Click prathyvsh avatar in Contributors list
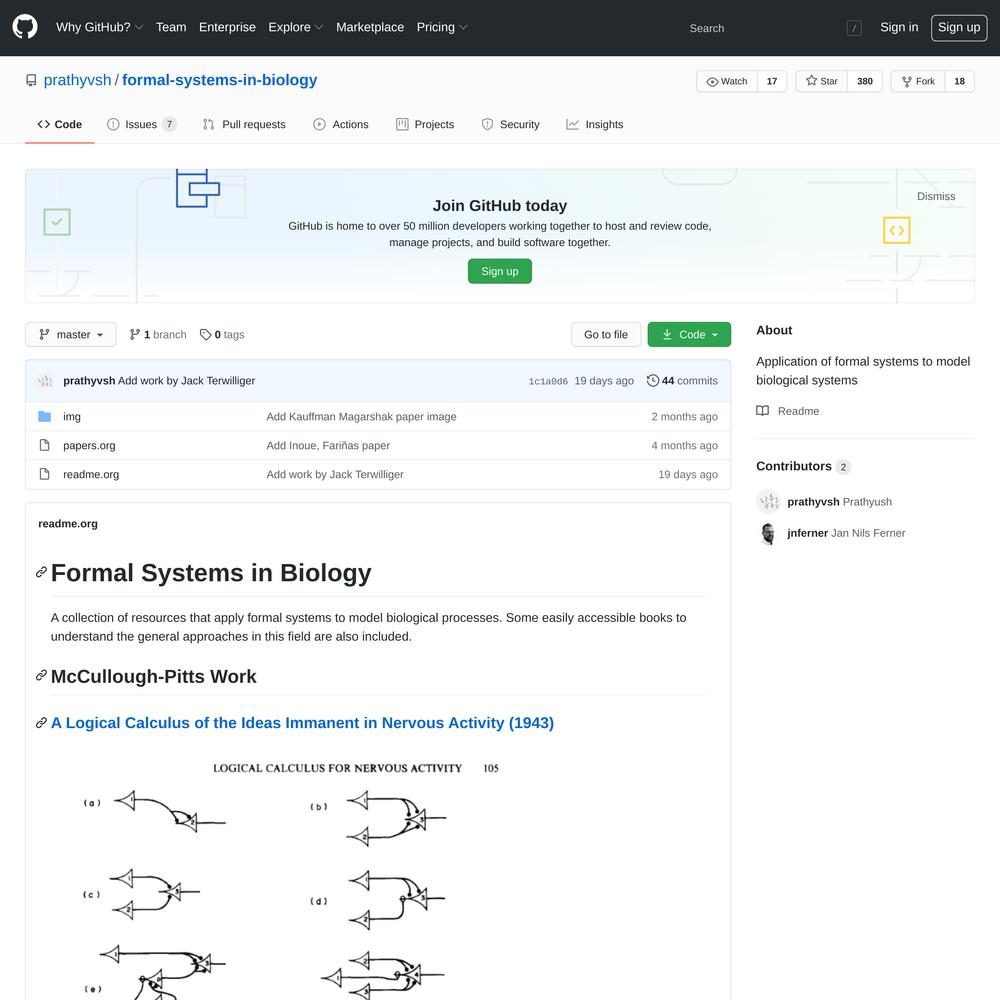This screenshot has width=1000, height=1000. point(768,501)
